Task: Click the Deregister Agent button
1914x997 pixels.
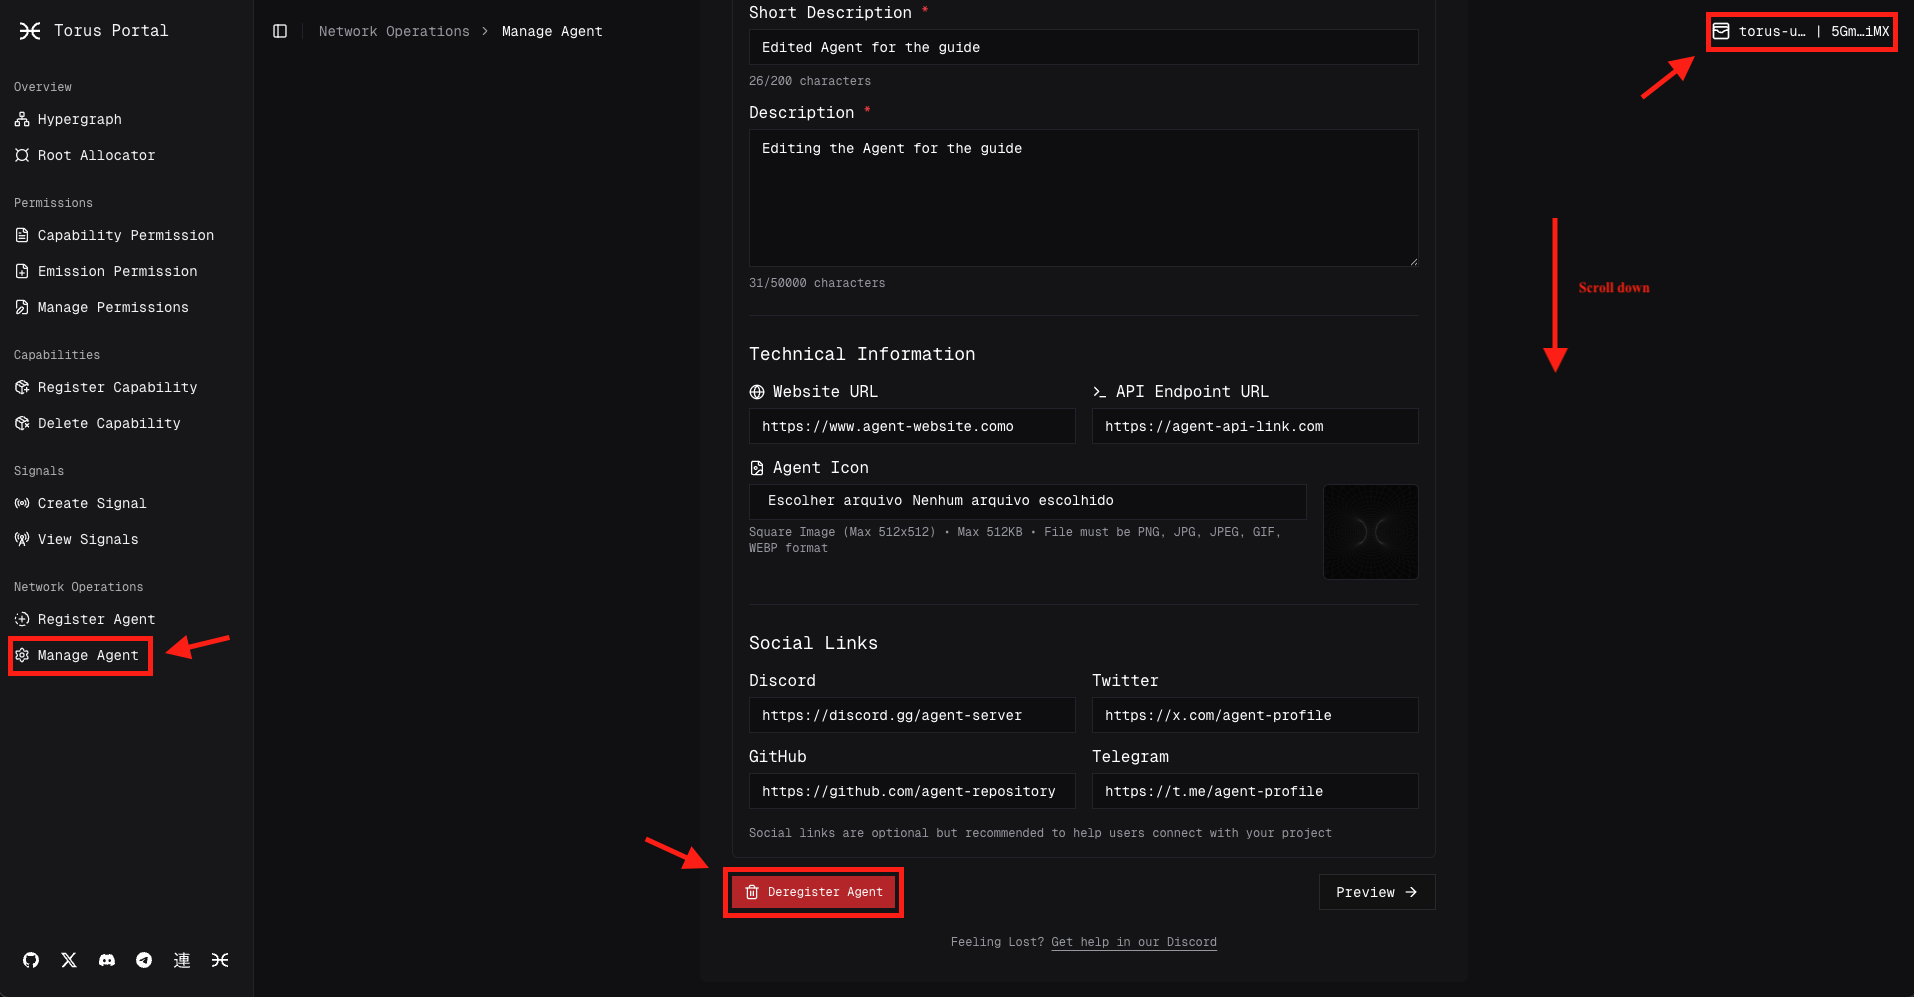Action: pos(813,891)
